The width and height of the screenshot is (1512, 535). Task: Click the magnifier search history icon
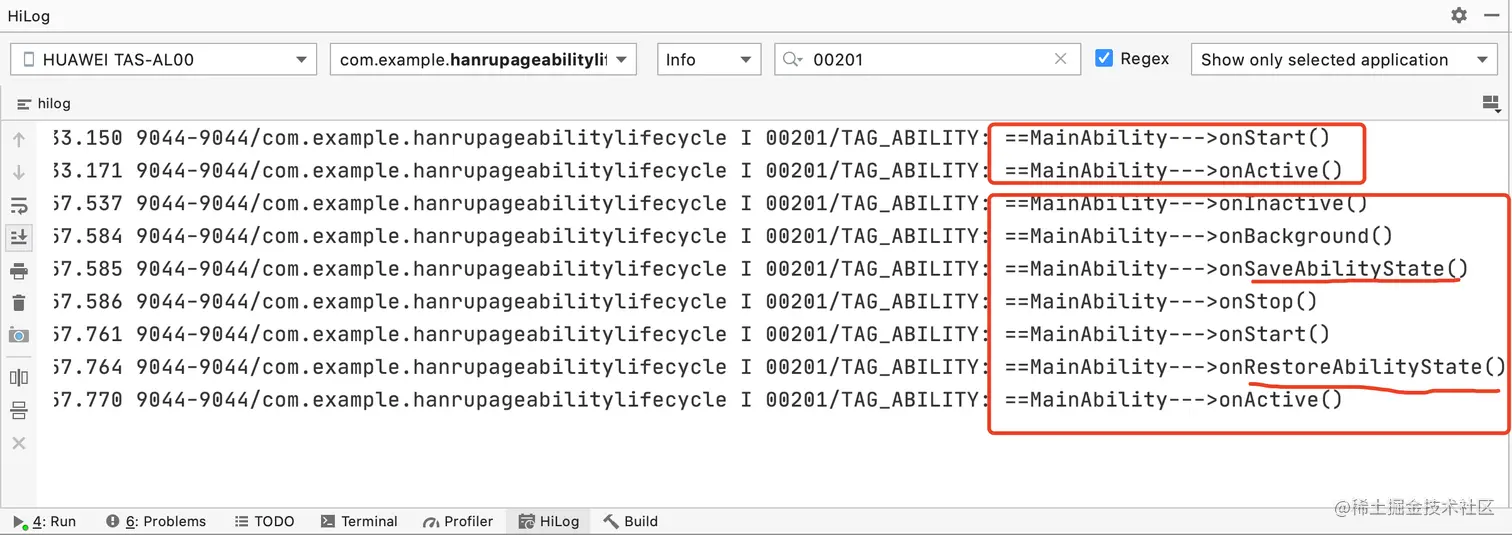(x=793, y=60)
